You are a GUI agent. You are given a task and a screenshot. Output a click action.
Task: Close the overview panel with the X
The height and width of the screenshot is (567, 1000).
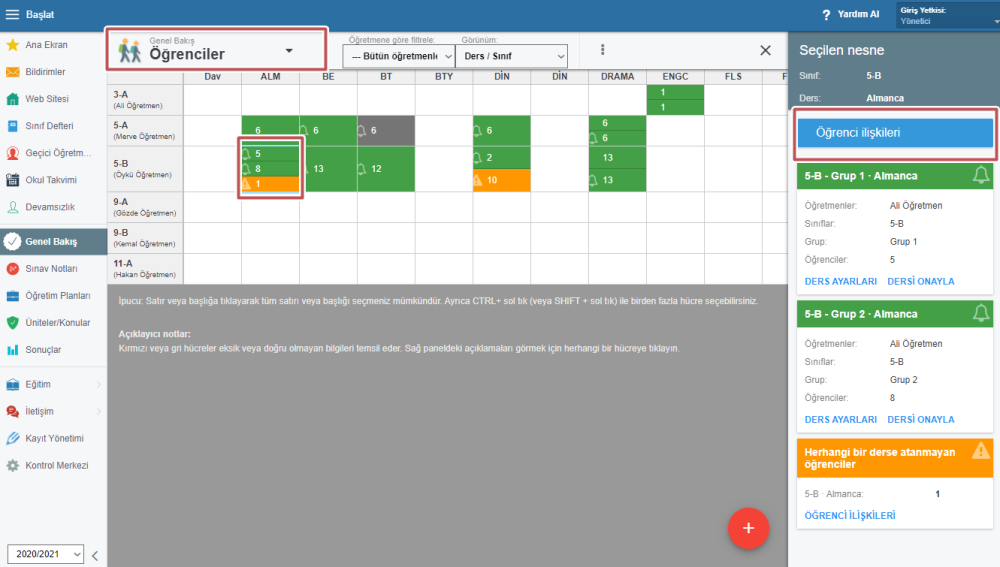(x=765, y=50)
